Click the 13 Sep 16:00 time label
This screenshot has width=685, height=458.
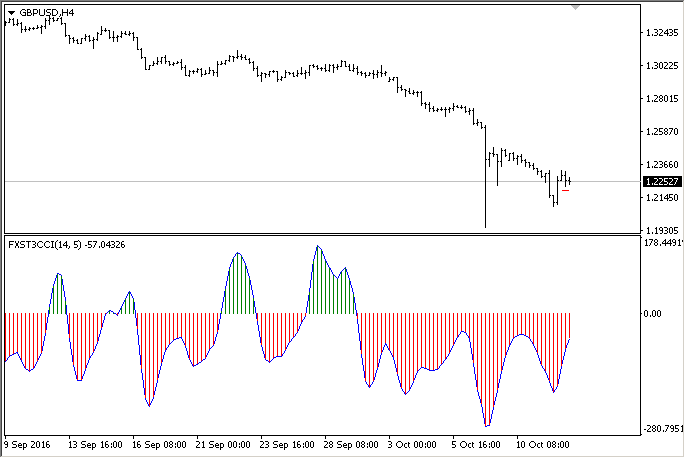[95, 445]
